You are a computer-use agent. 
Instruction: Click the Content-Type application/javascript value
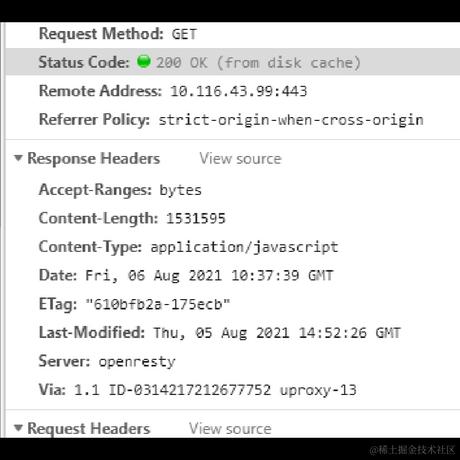(x=244, y=248)
